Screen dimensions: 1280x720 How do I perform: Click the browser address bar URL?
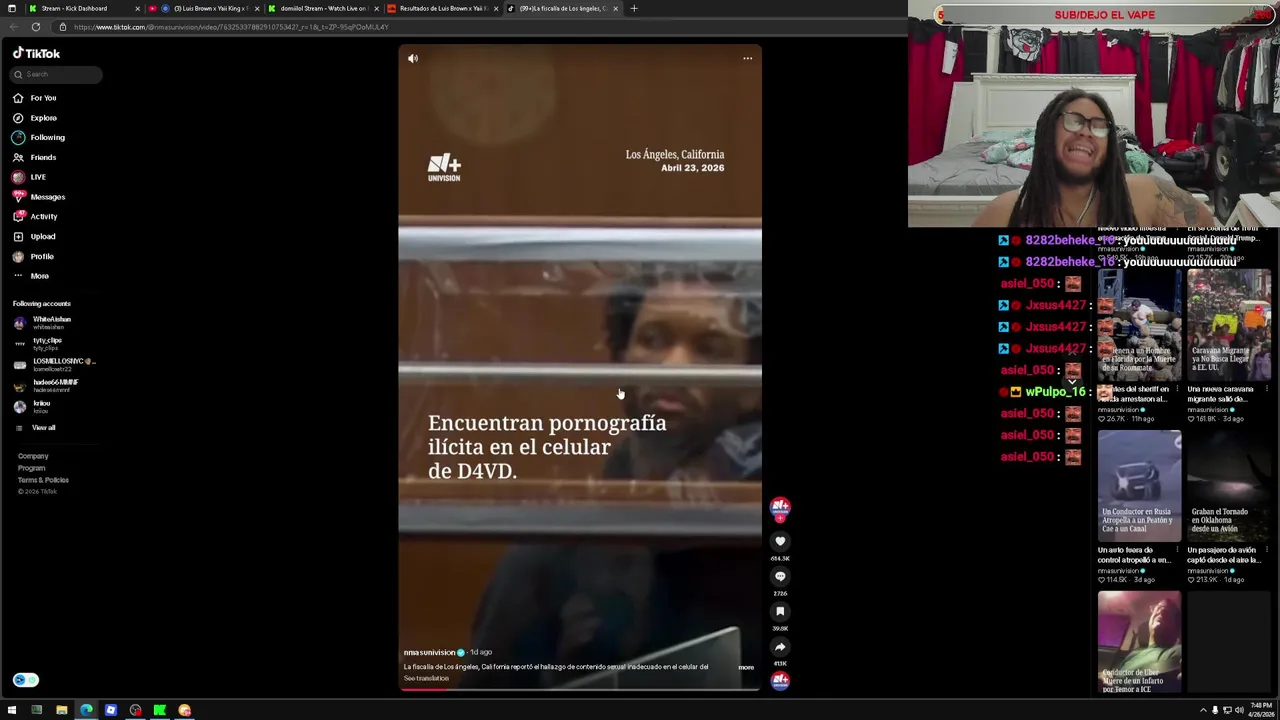[231, 27]
